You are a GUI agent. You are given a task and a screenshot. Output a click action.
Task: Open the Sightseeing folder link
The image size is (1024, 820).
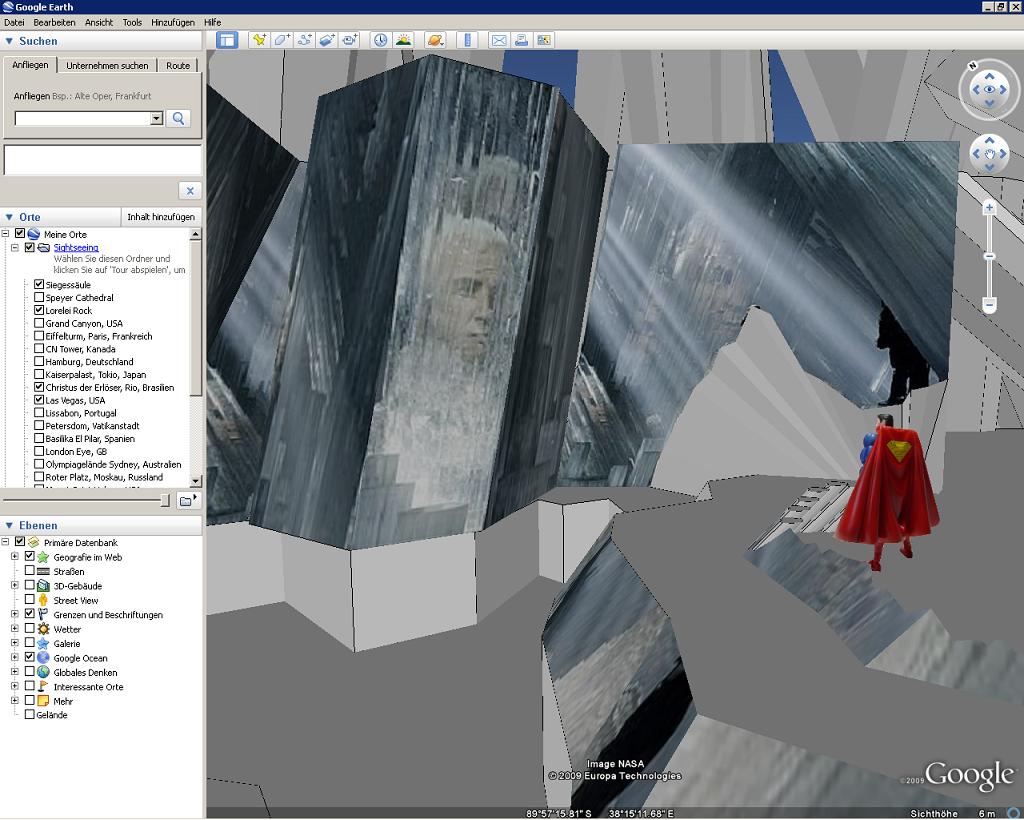76,247
